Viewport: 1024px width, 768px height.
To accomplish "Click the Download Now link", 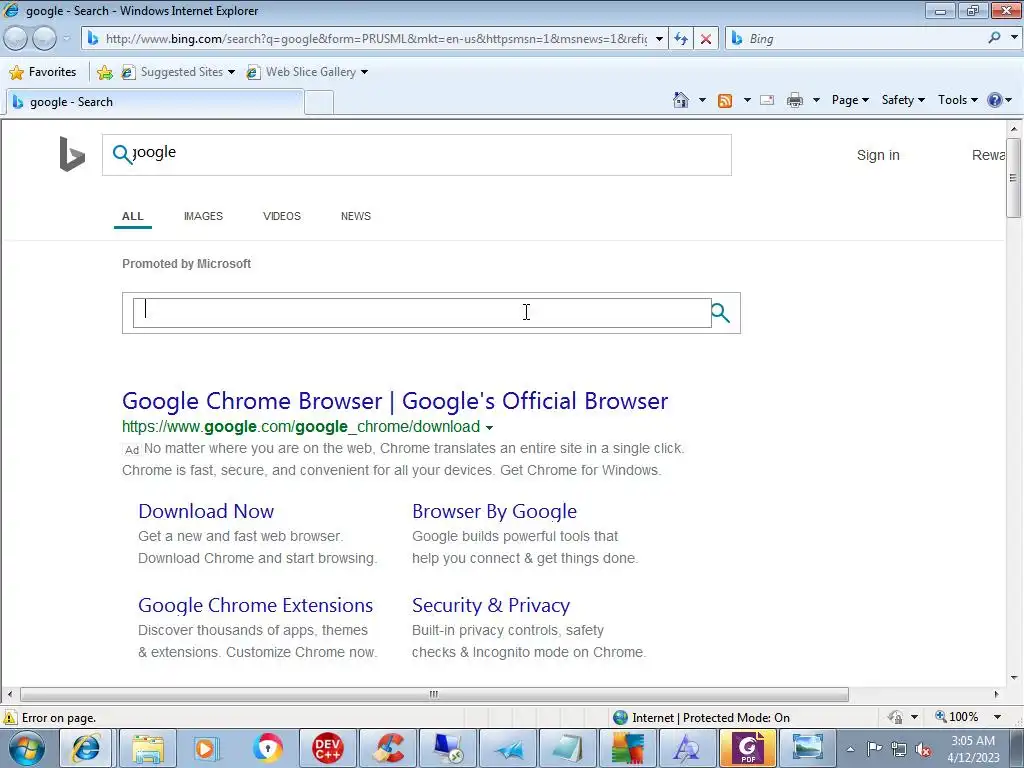I will point(206,511).
